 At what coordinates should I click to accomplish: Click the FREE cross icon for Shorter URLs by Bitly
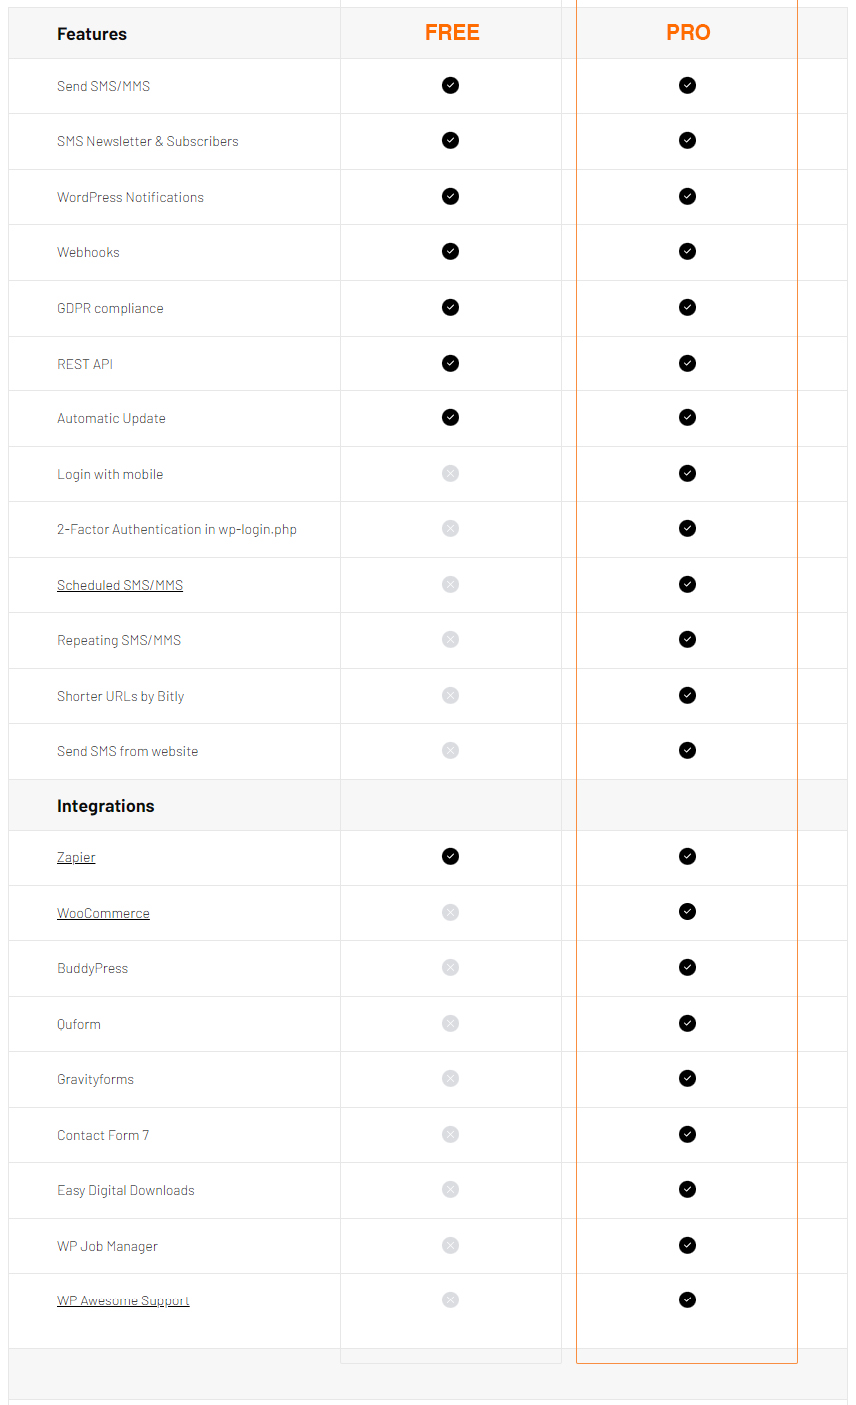pyautogui.click(x=450, y=695)
